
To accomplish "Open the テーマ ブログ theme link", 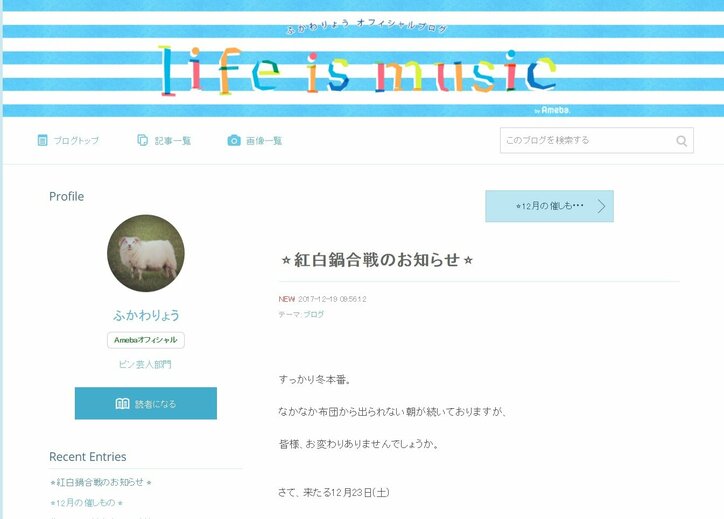I will tap(314, 314).
